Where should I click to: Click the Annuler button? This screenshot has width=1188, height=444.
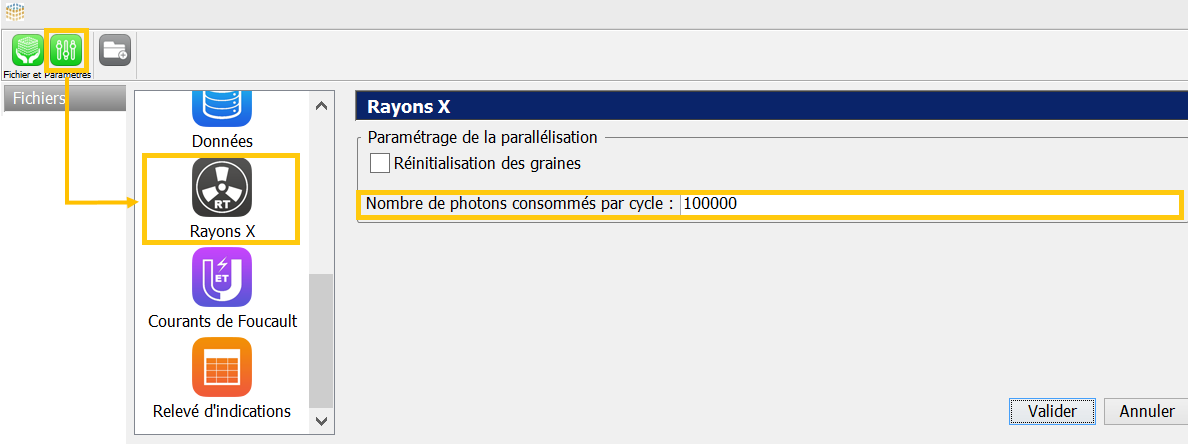[1146, 411]
